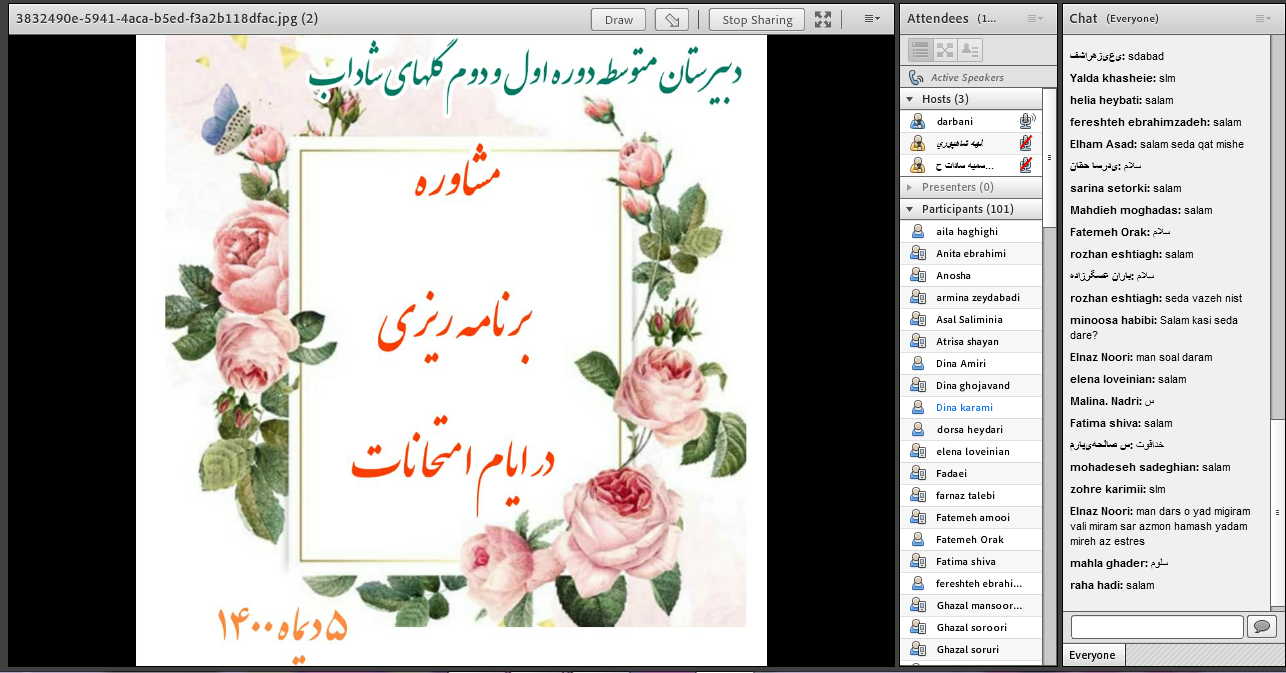
Task: Click muted microphone of second host
Action: click(x=1026, y=143)
